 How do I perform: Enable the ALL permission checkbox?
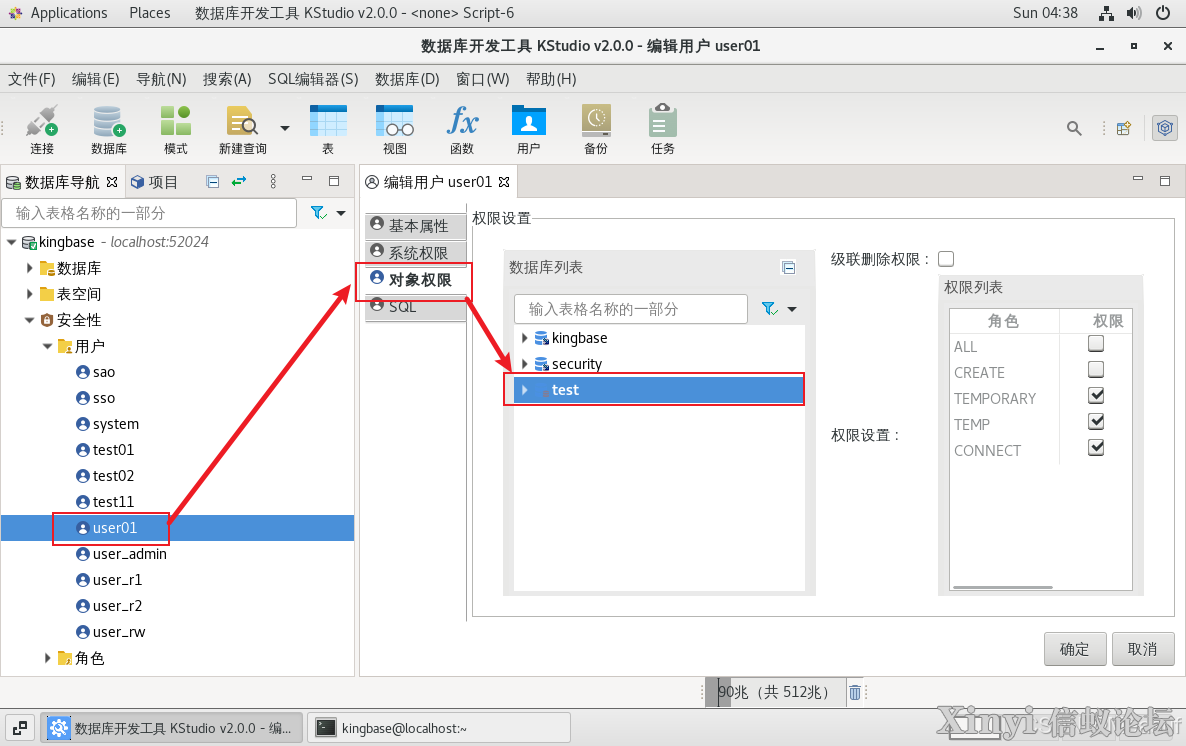[1095, 344]
